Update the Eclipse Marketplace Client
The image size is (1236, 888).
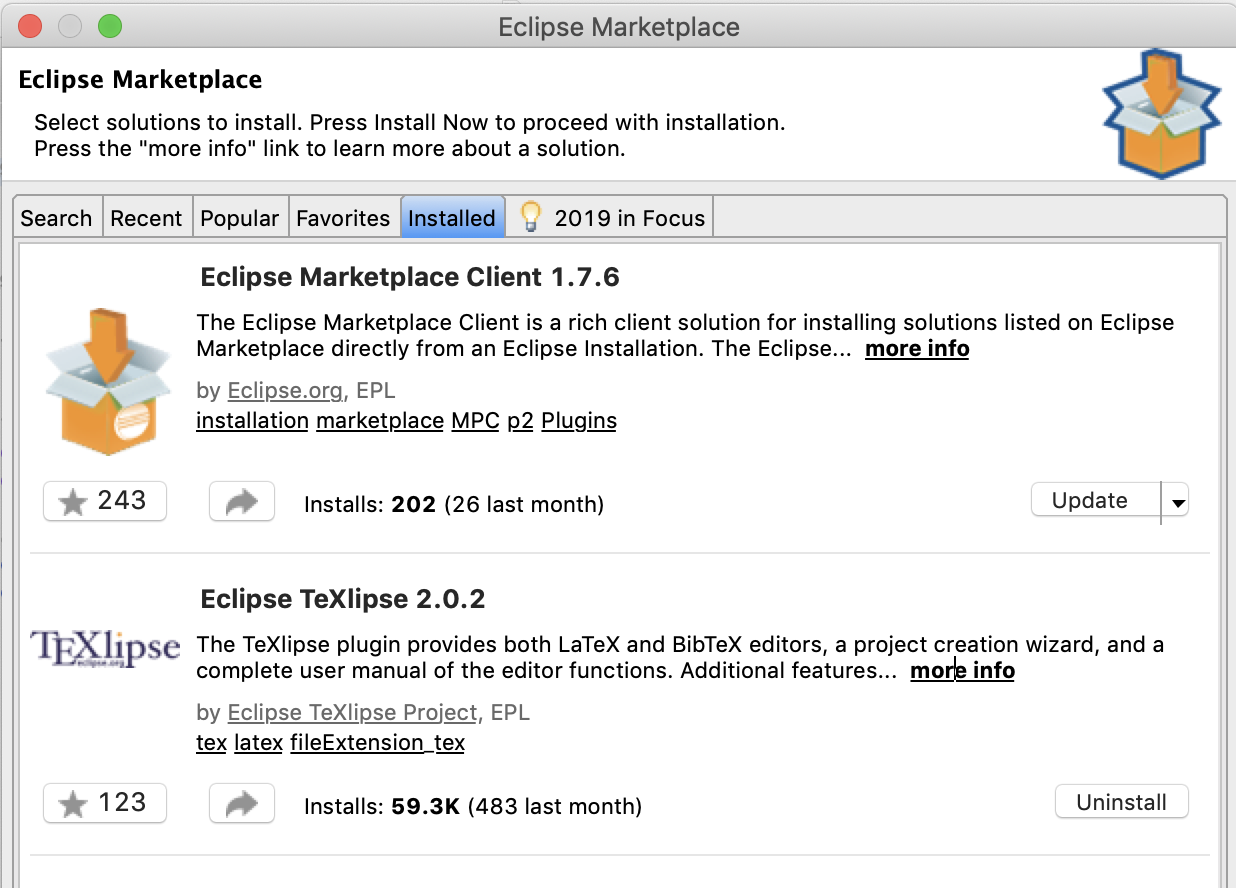click(x=1095, y=501)
